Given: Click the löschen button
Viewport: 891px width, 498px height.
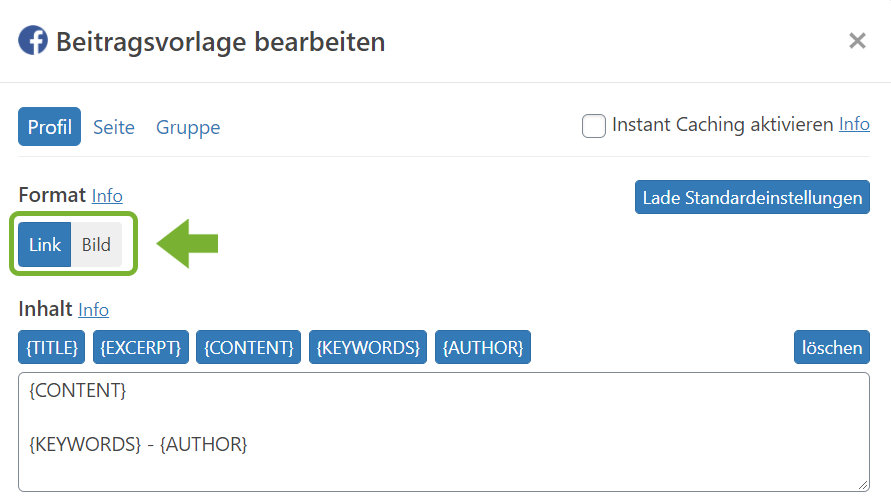Looking at the screenshot, I should tap(831, 347).
